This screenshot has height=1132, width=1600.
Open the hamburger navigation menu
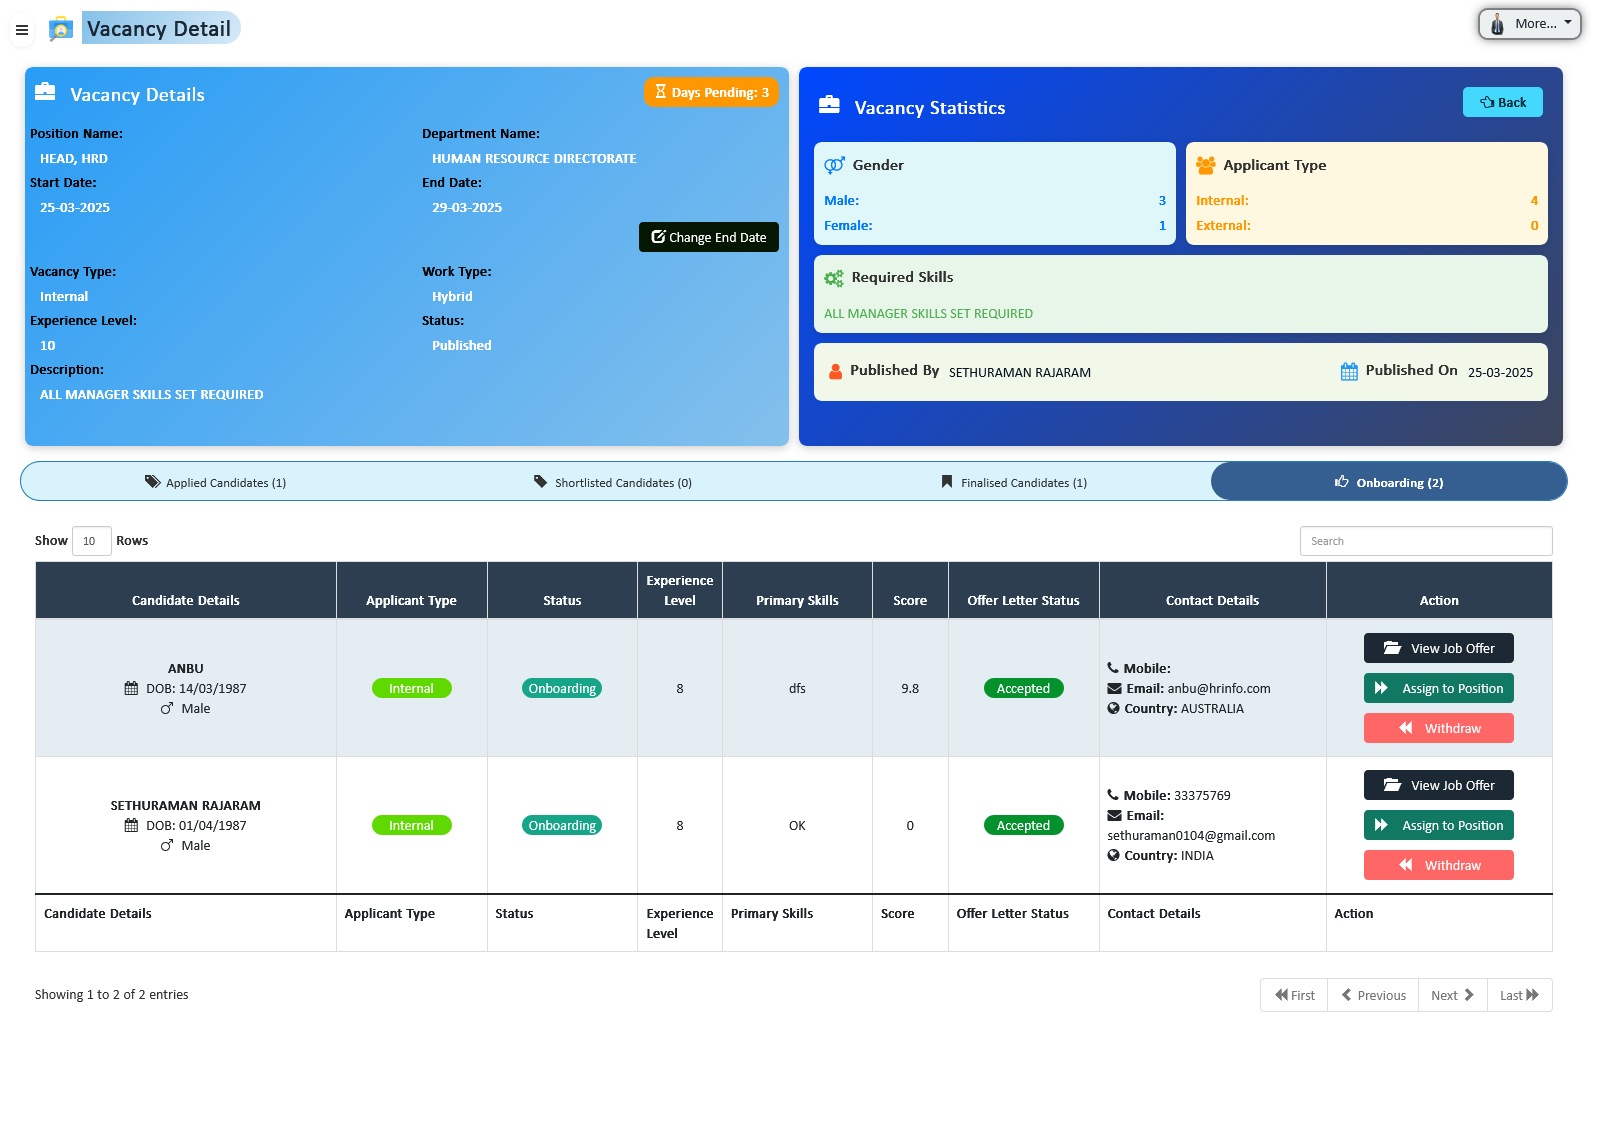(22, 30)
